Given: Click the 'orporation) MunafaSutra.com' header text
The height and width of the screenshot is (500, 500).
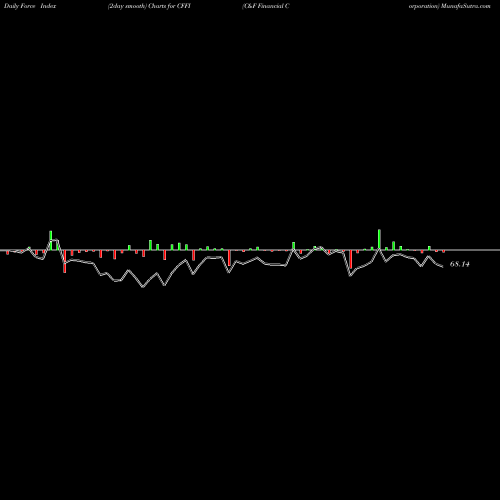Looking at the screenshot, I should tap(450, 6).
